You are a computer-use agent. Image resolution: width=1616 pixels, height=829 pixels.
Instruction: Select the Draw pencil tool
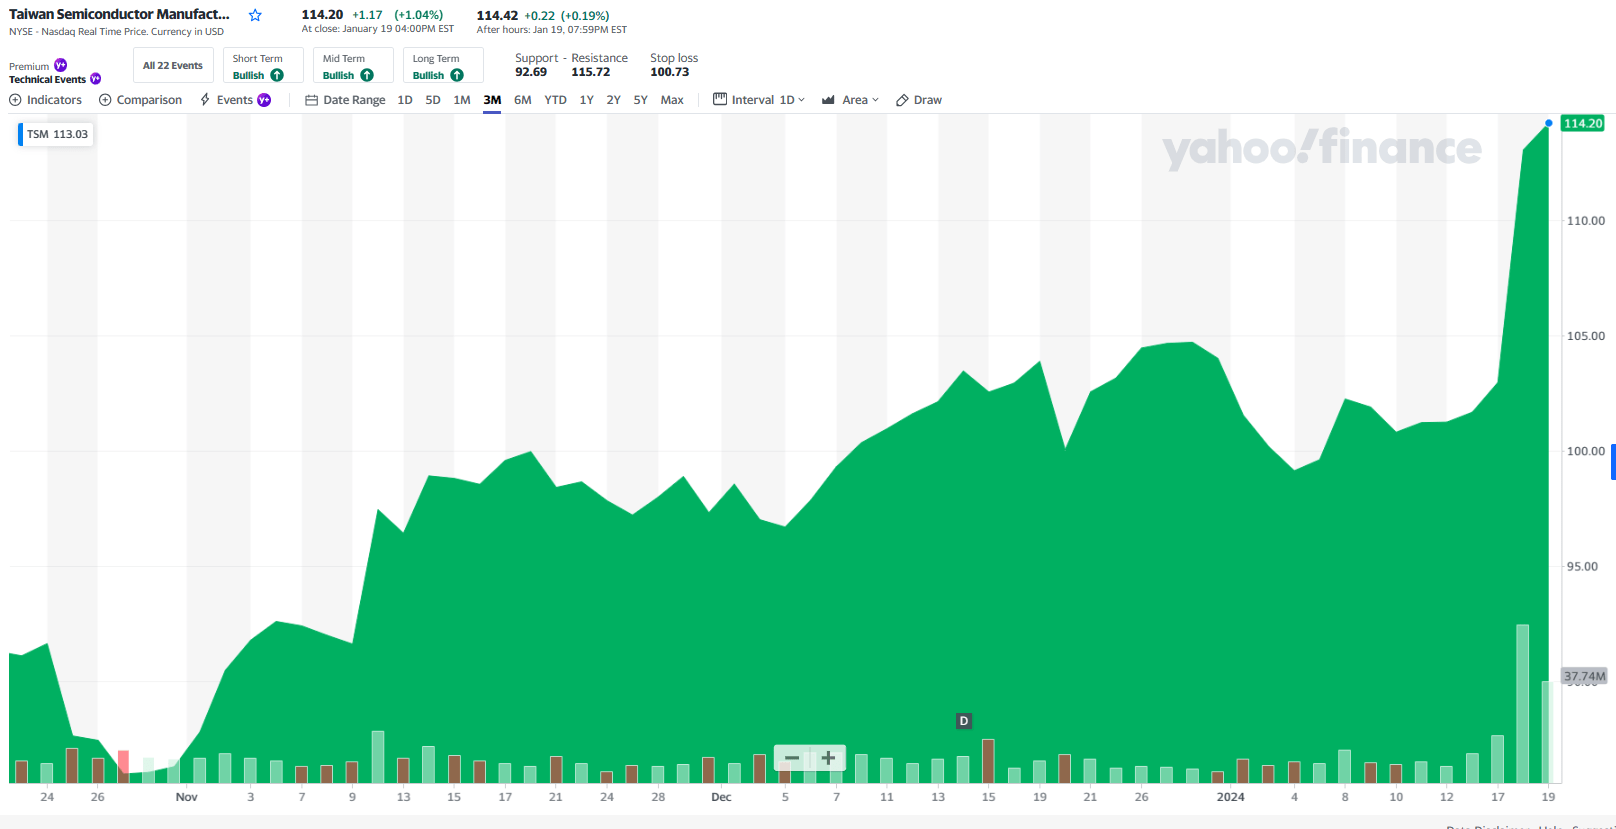click(x=919, y=100)
